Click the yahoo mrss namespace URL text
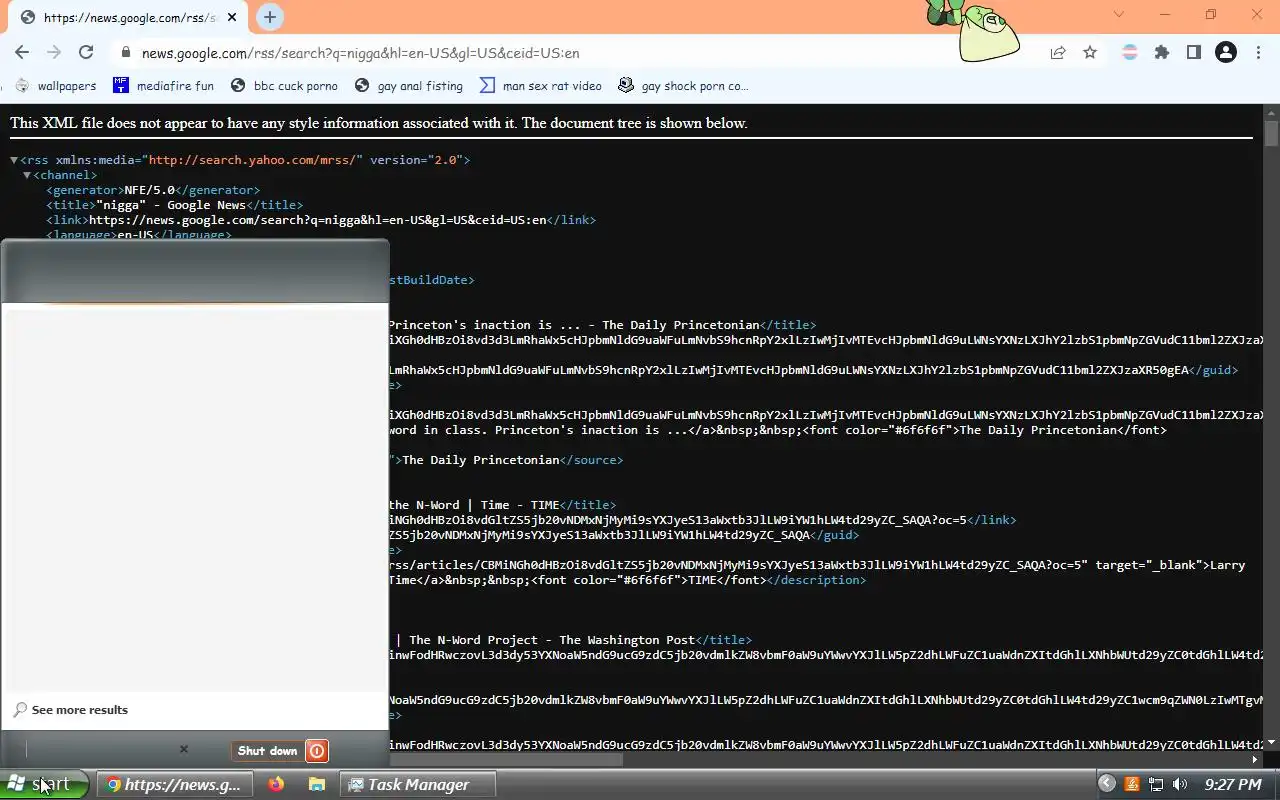 coord(255,160)
